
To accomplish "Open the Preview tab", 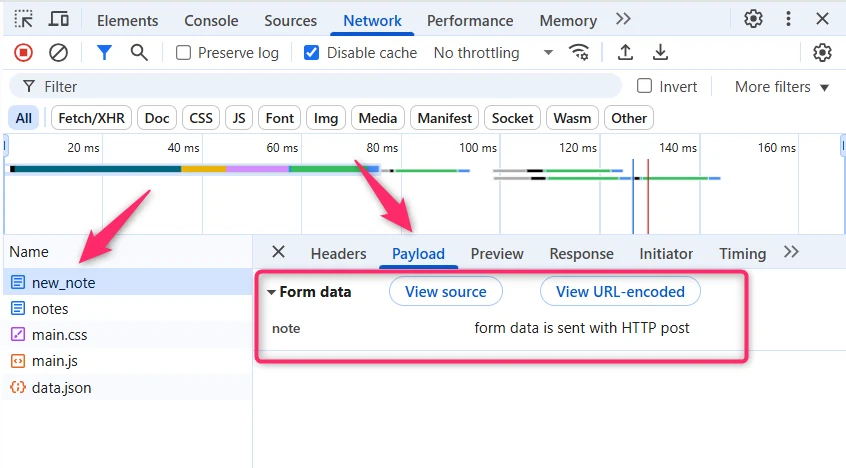I will coord(497,254).
